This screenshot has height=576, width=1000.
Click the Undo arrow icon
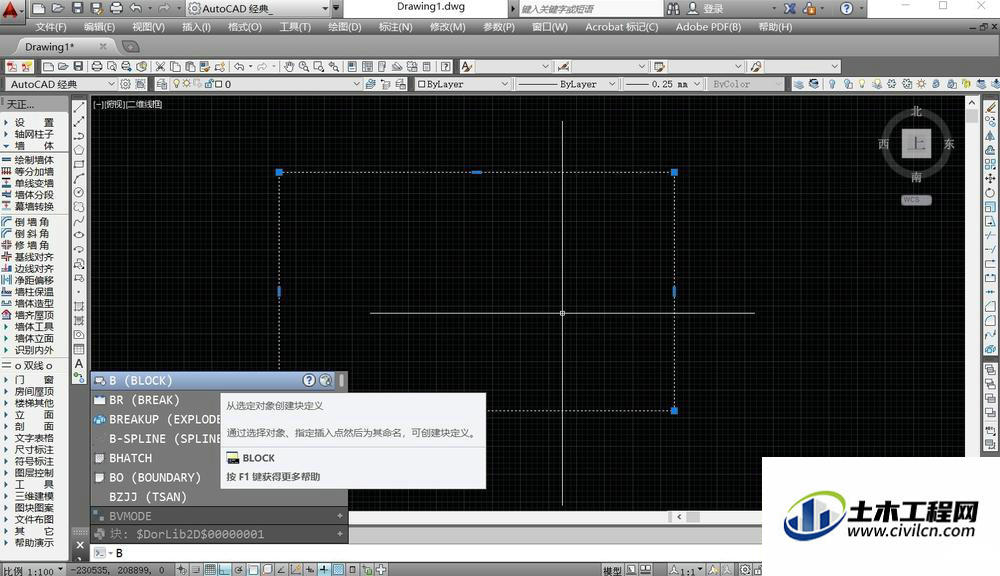239,66
